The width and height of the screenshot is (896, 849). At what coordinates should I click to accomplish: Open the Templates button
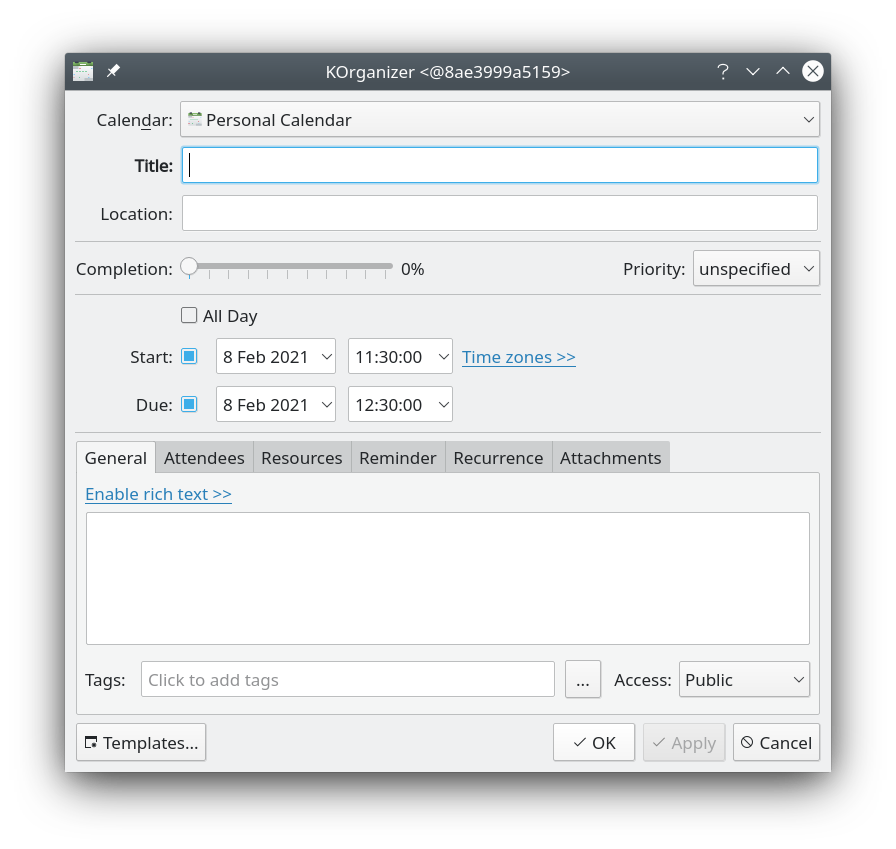(141, 742)
